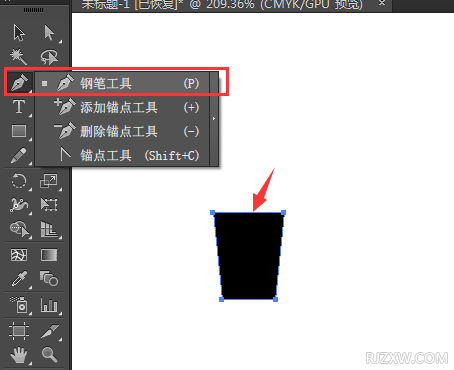Close the 未标题-1 document tab
The image size is (454, 370).
click(382, 3)
